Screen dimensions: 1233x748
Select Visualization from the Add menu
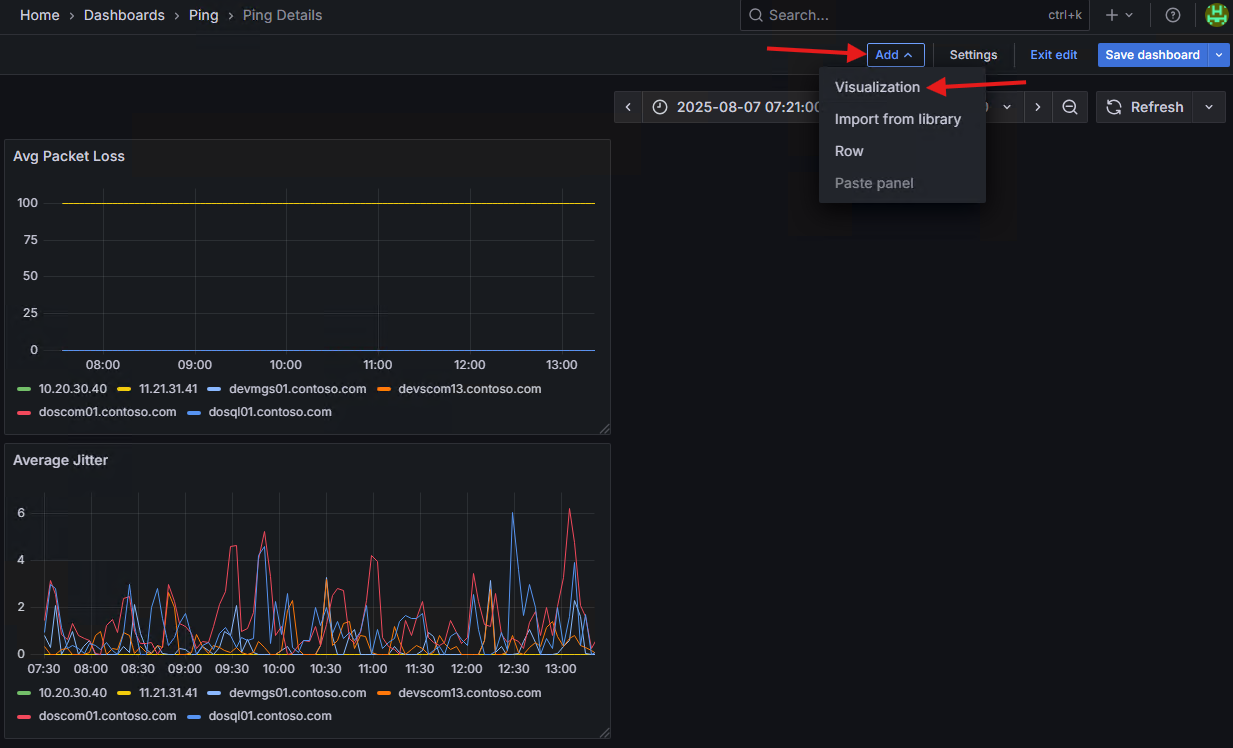(x=877, y=87)
